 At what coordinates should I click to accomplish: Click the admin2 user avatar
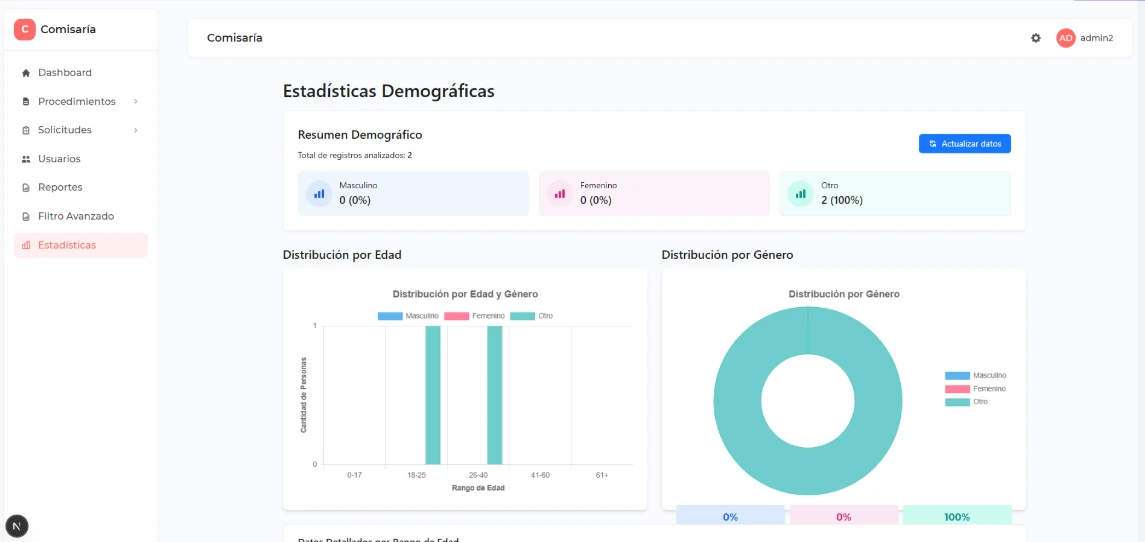tap(1066, 38)
